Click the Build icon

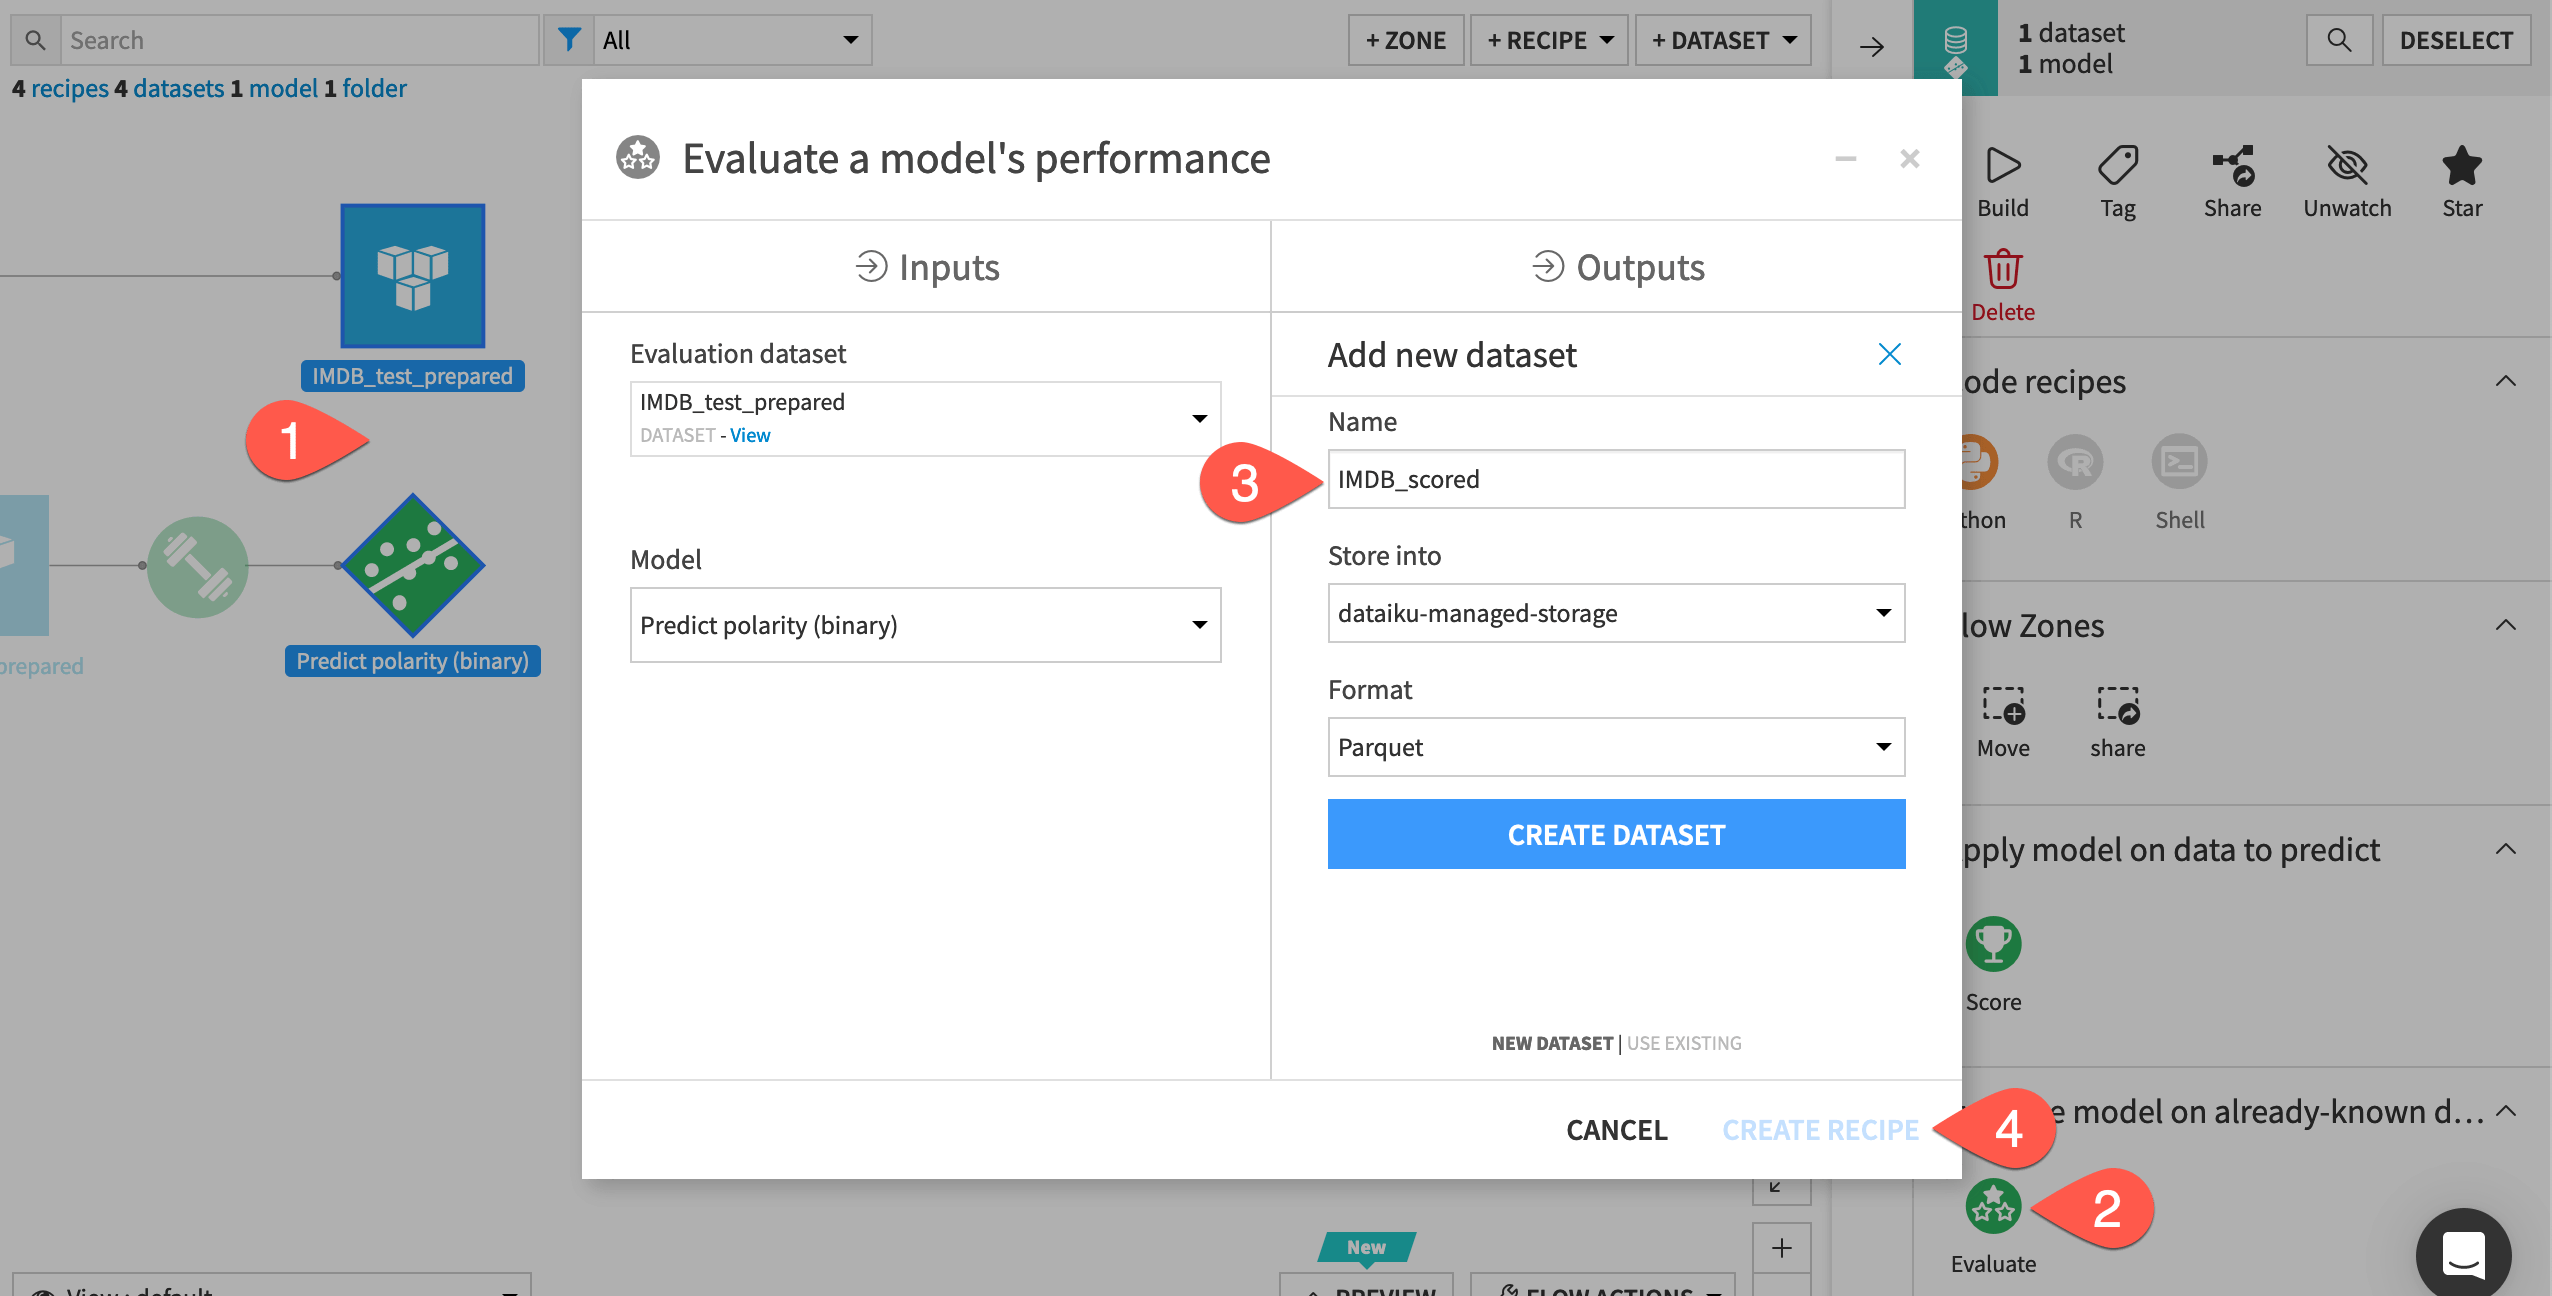click(2002, 165)
